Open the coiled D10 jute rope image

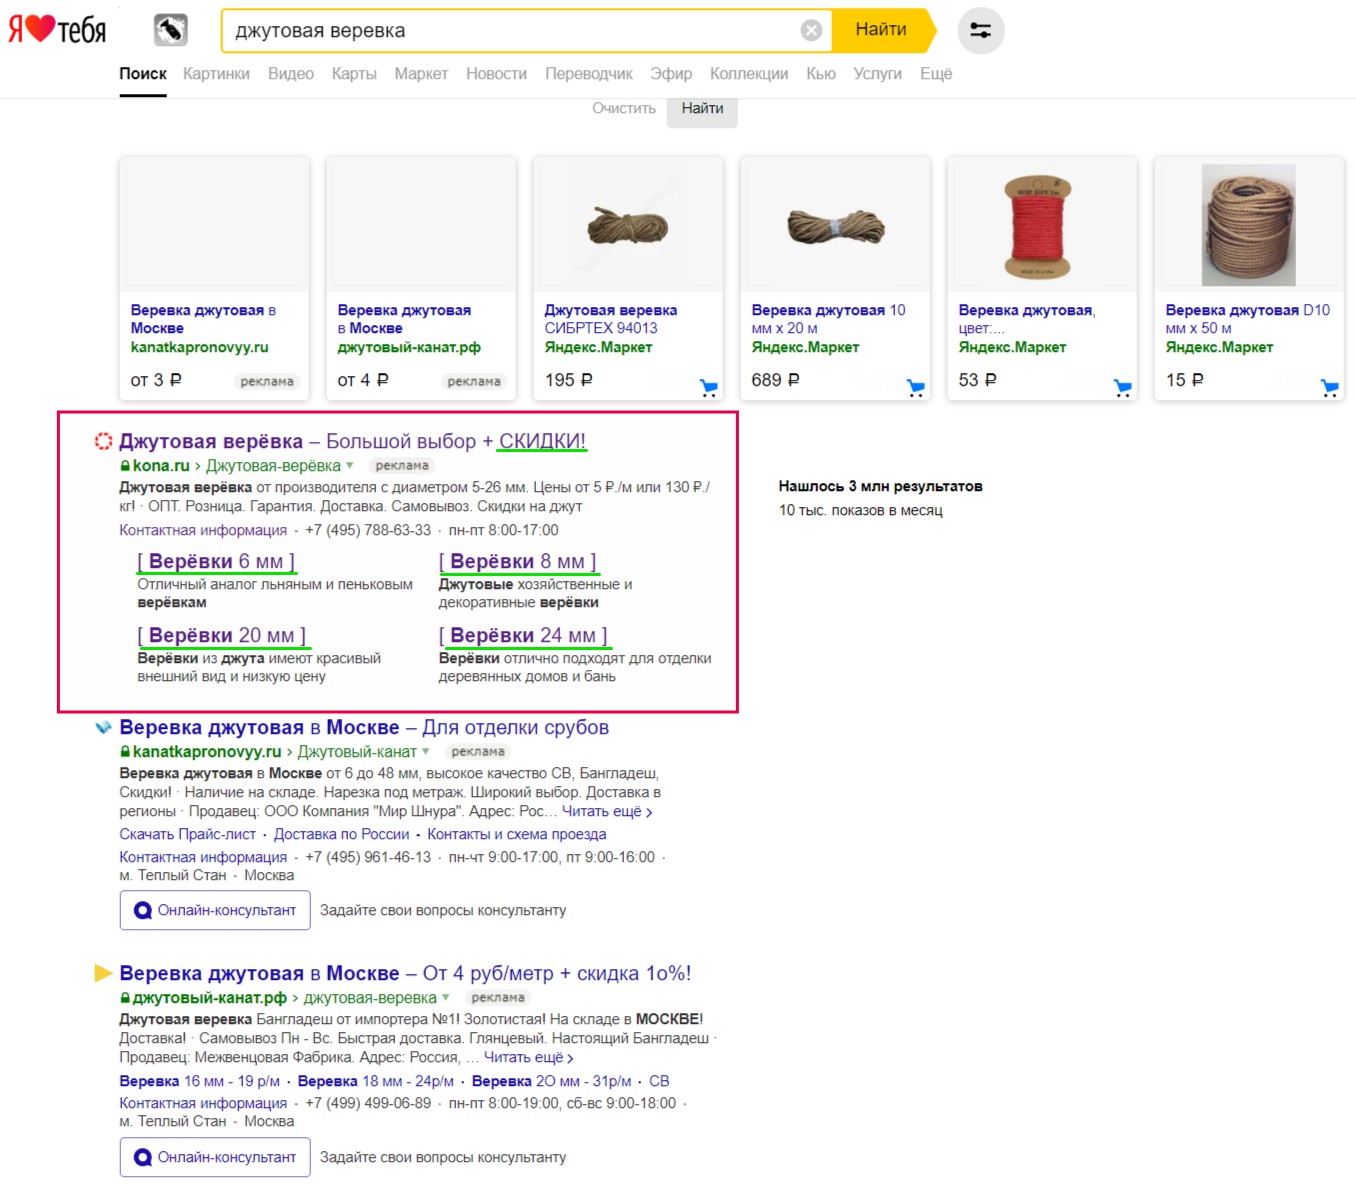click(x=1249, y=225)
